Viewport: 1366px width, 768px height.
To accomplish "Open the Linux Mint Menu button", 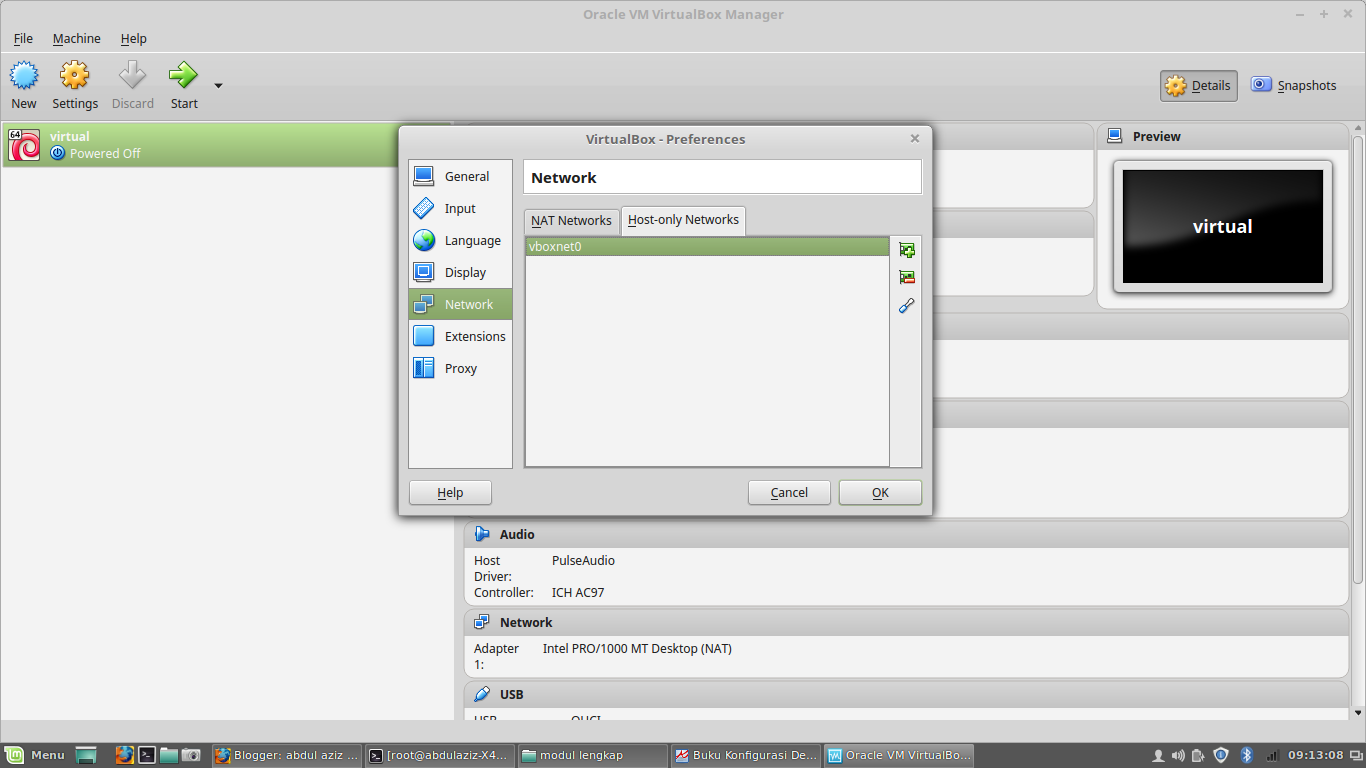I will pyautogui.click(x=35, y=755).
